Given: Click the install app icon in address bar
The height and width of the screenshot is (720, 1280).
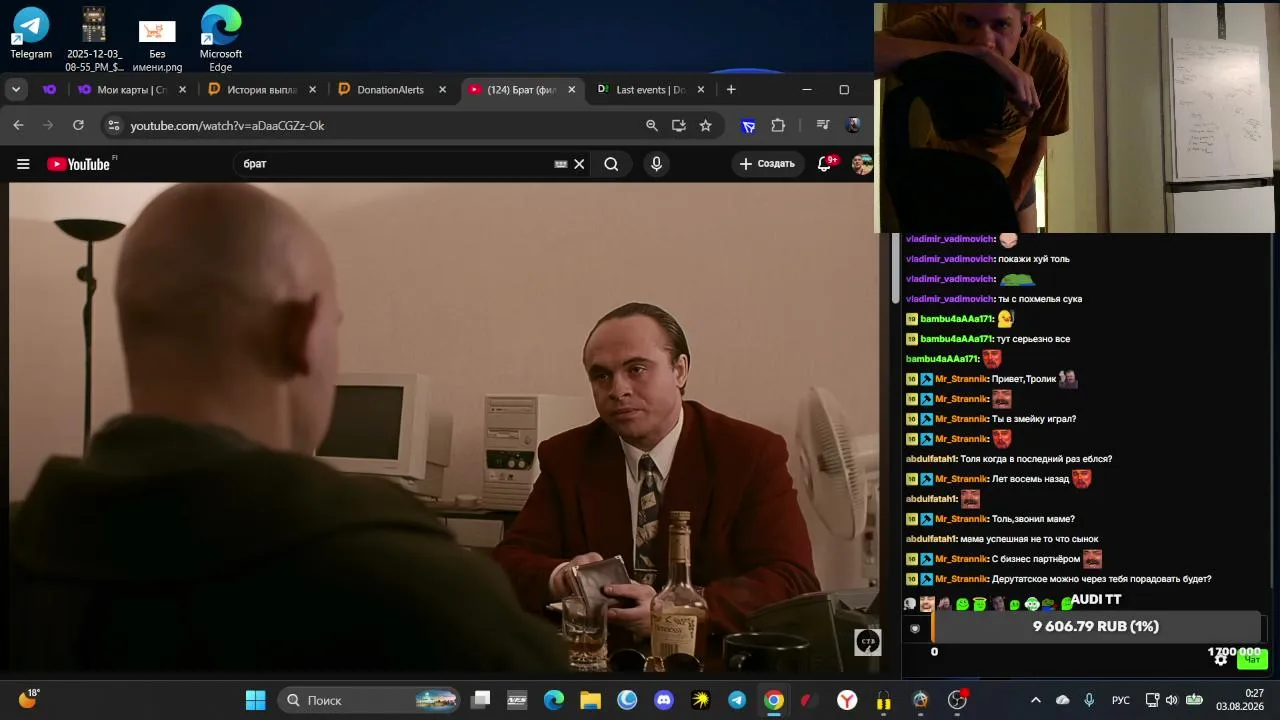Looking at the screenshot, I should coord(679,125).
